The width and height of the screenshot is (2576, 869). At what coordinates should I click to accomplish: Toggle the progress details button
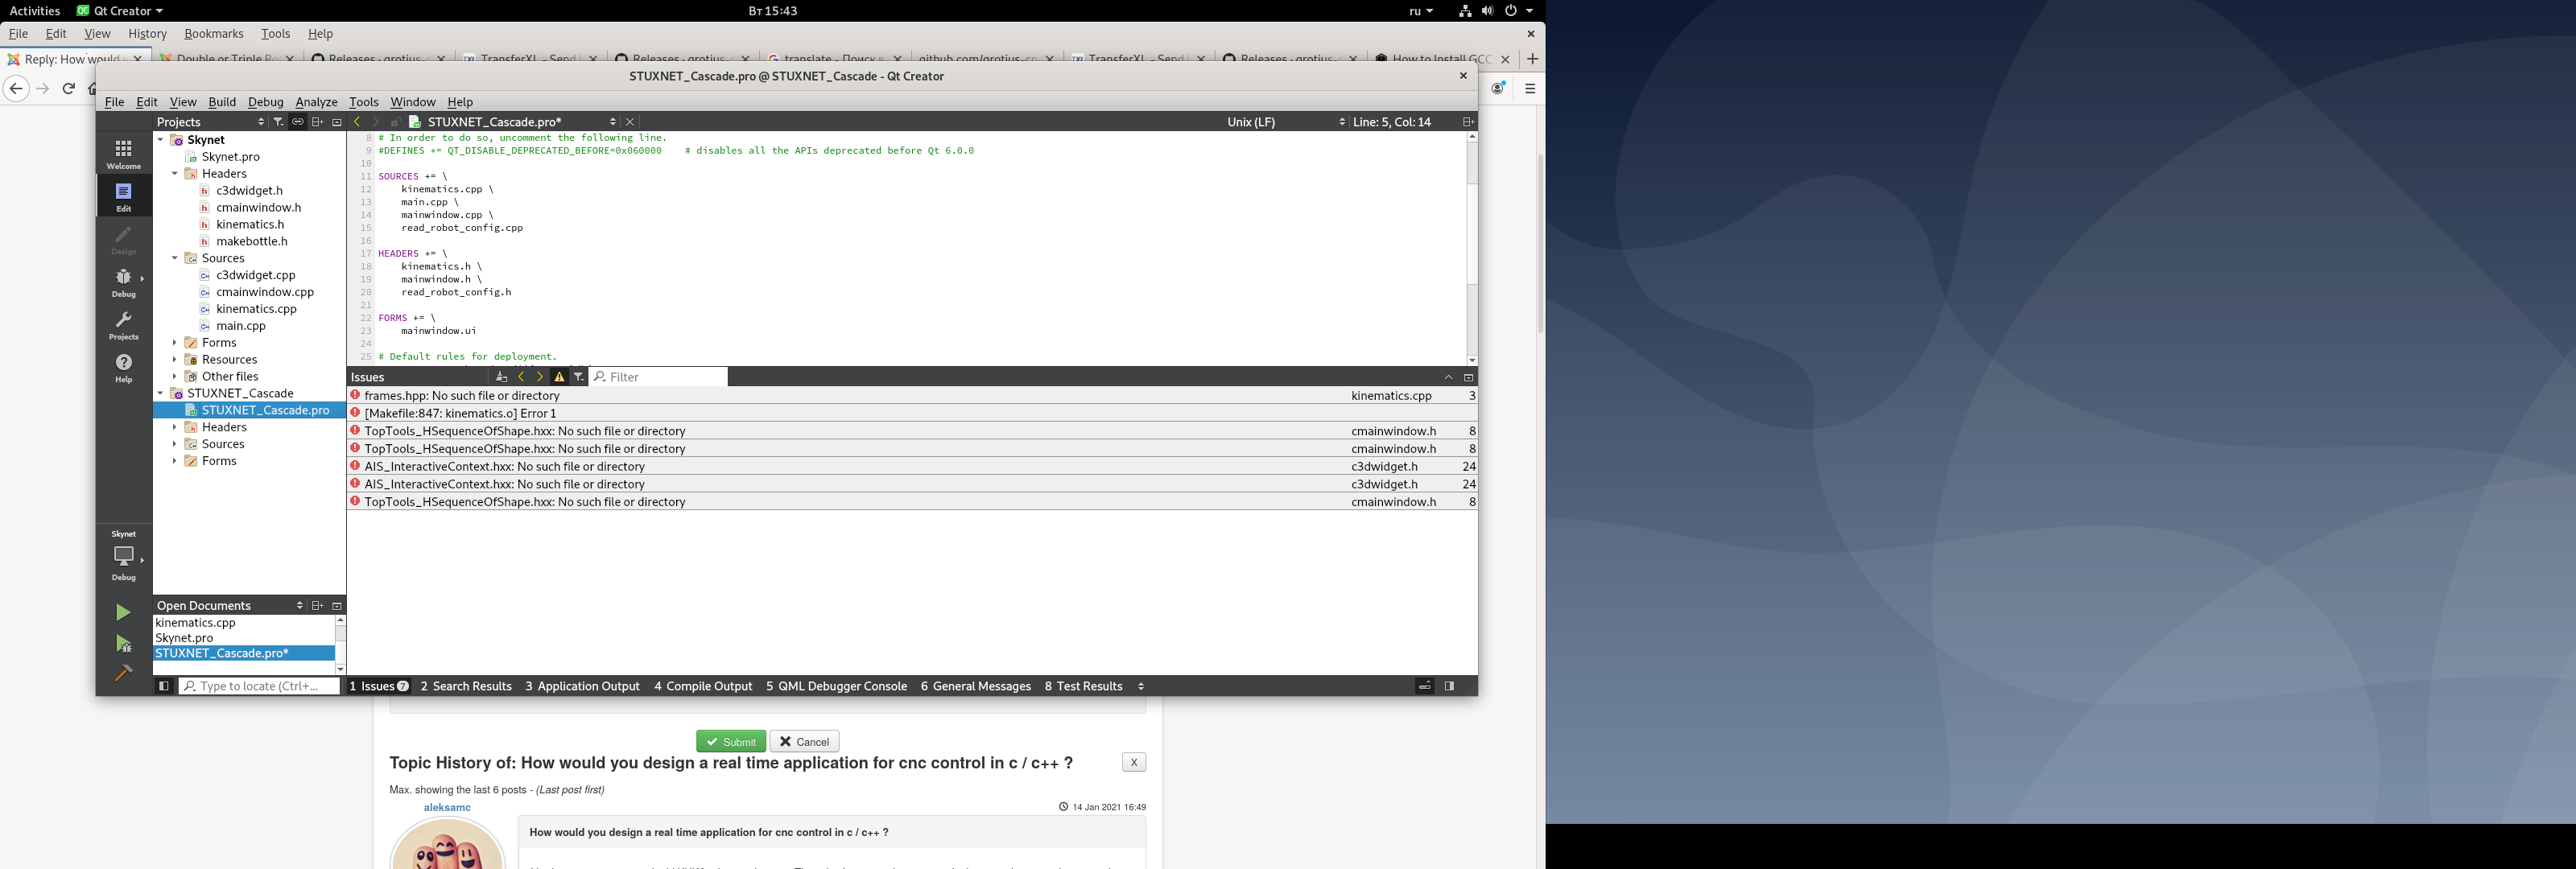coord(1425,686)
